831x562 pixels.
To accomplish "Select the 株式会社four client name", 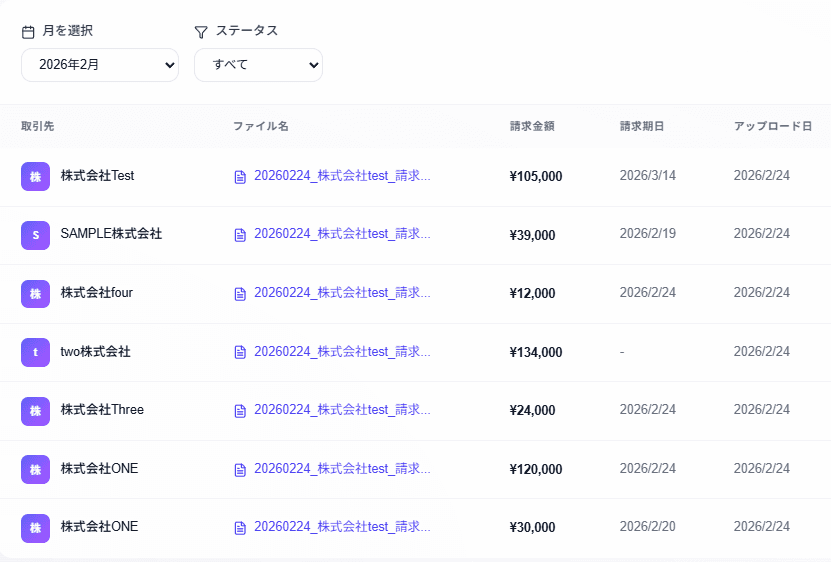I will coord(96,293).
